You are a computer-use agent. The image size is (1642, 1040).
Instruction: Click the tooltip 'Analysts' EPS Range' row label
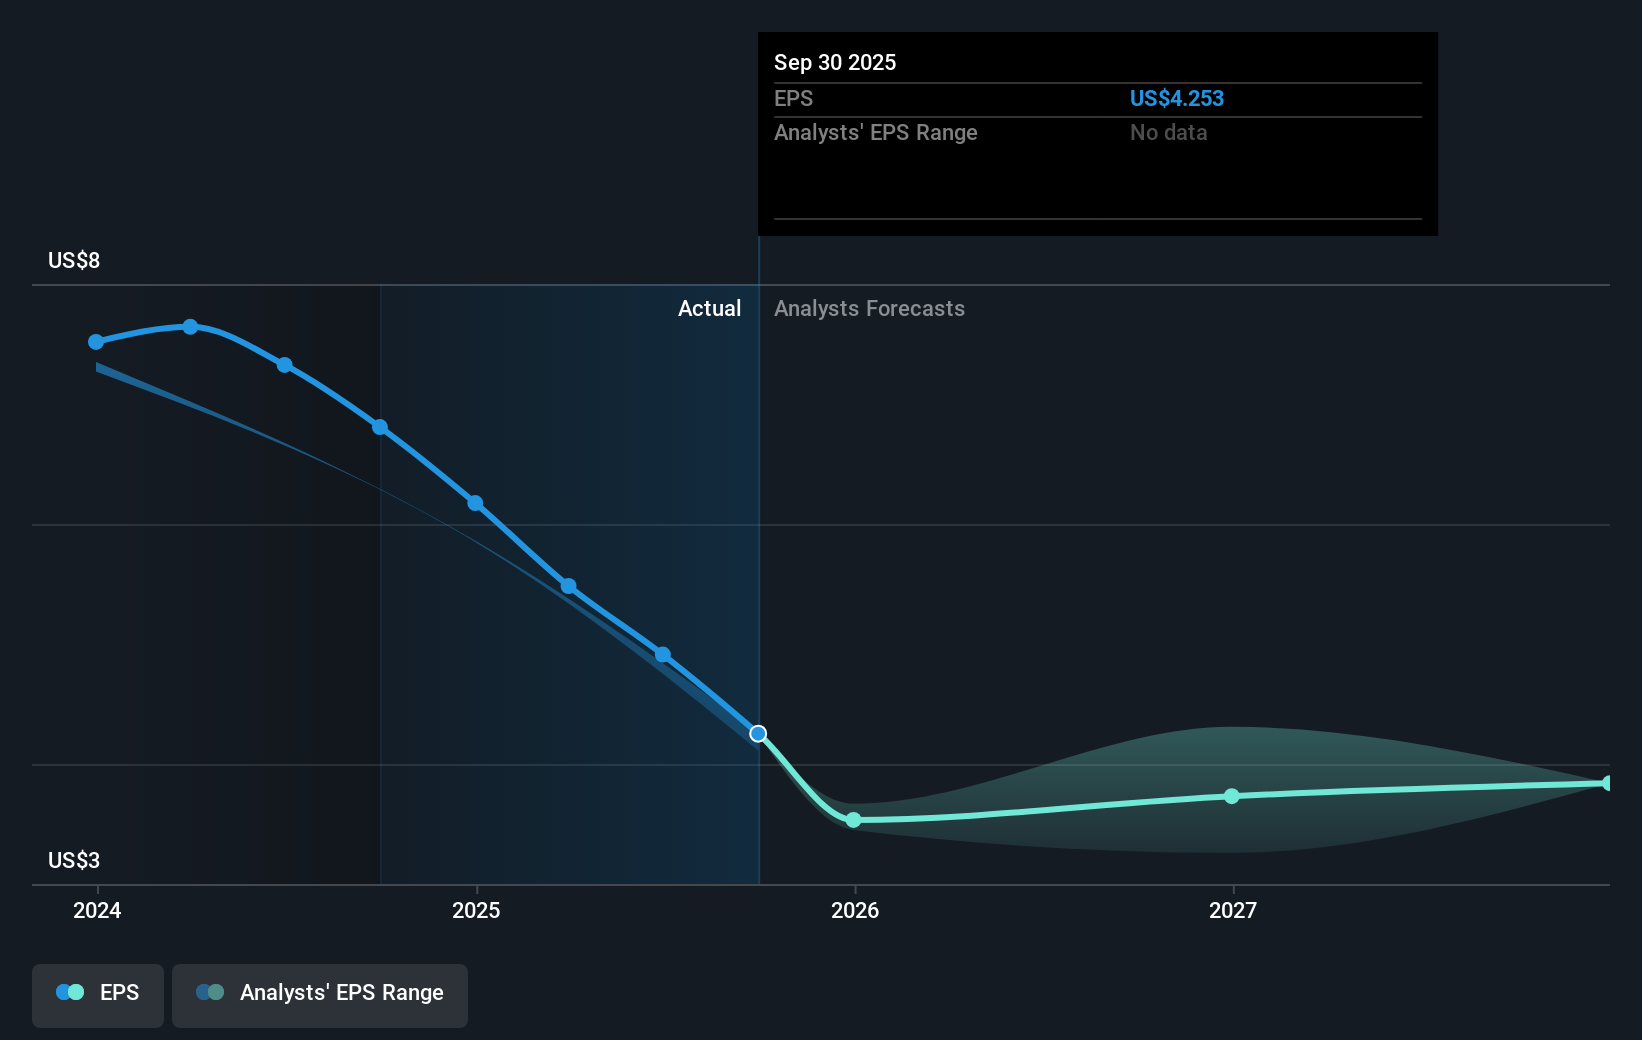(875, 132)
